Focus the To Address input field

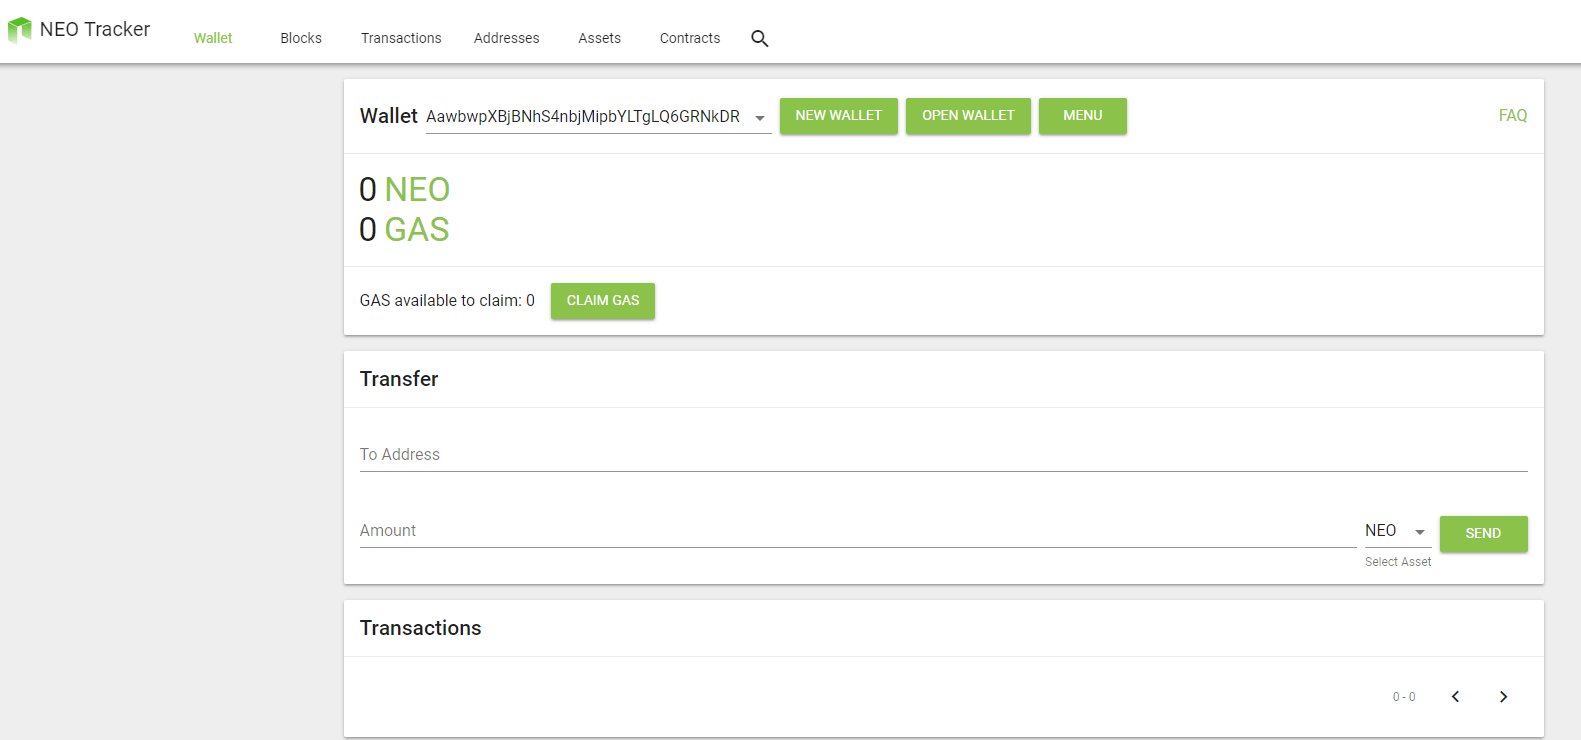point(944,455)
